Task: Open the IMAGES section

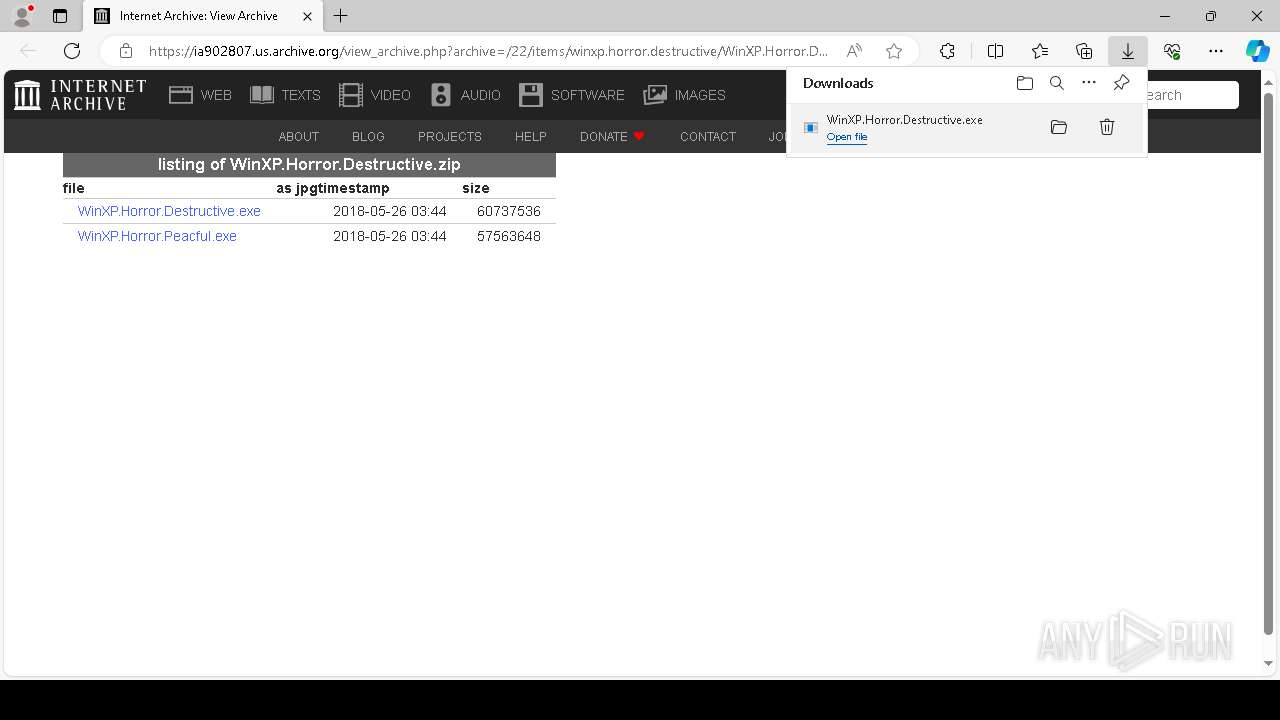Action: tap(685, 95)
